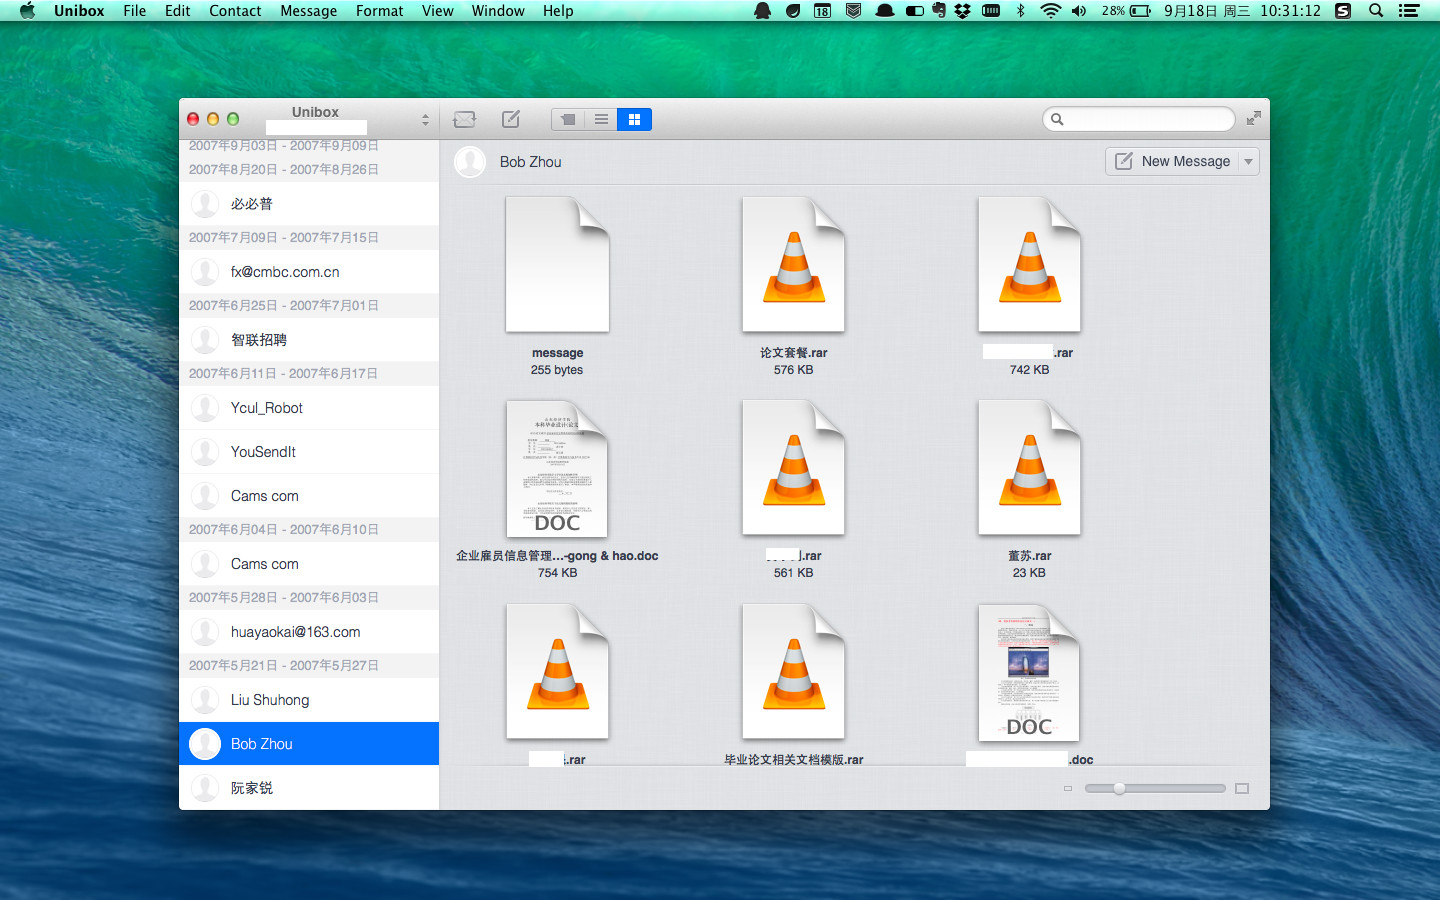Screen dimensions: 1440x900
Task: Open the Contact menu
Action: click(235, 11)
